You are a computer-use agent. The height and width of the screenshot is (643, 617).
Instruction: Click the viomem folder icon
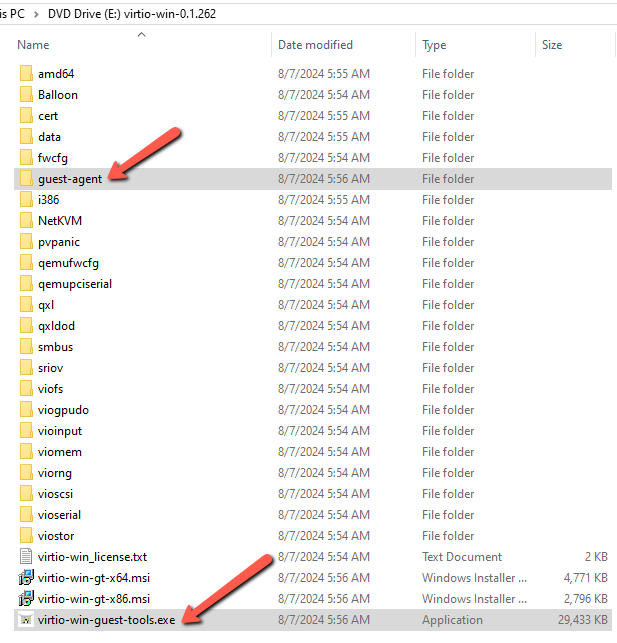click(26, 452)
